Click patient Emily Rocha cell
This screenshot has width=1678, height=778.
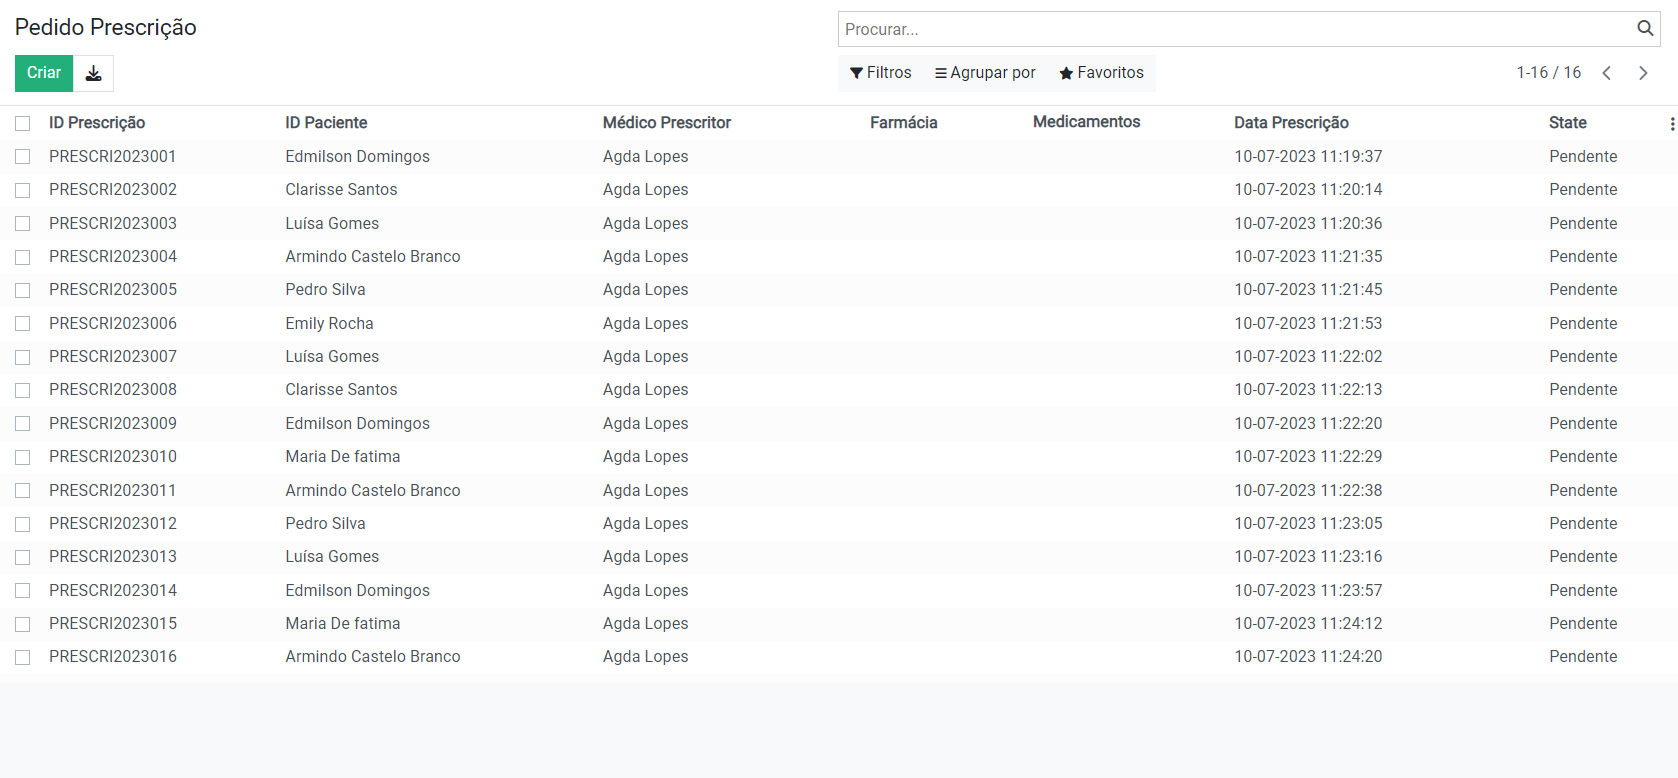click(x=329, y=323)
